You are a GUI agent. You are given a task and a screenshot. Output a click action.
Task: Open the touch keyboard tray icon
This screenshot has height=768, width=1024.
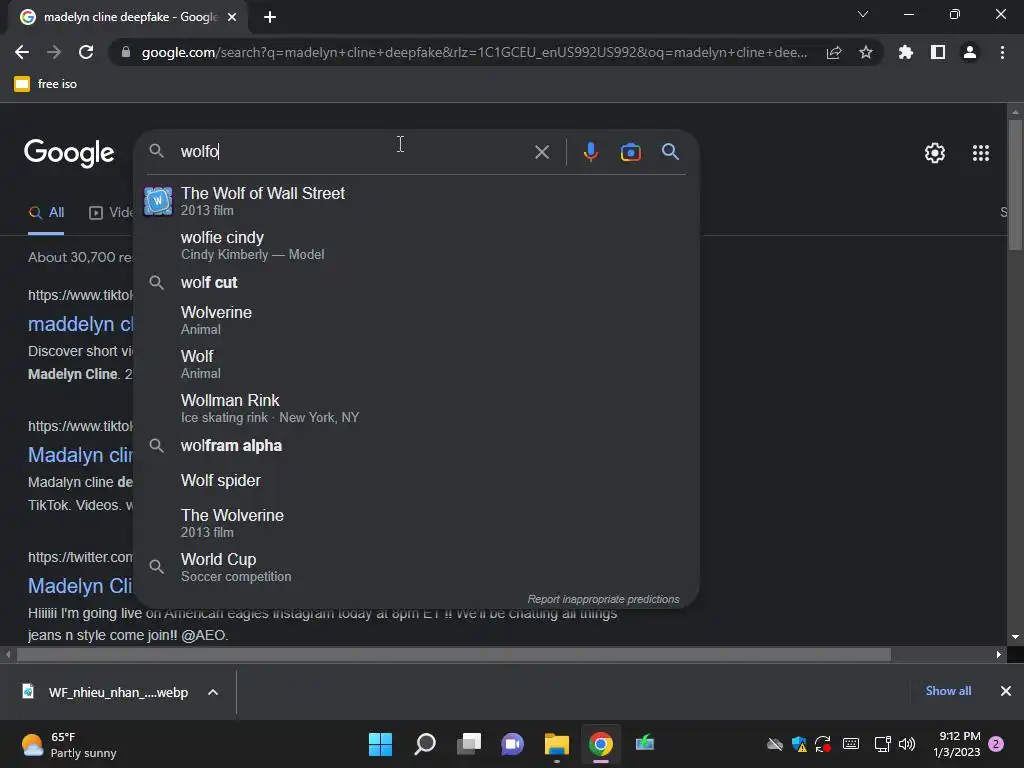[x=851, y=744]
